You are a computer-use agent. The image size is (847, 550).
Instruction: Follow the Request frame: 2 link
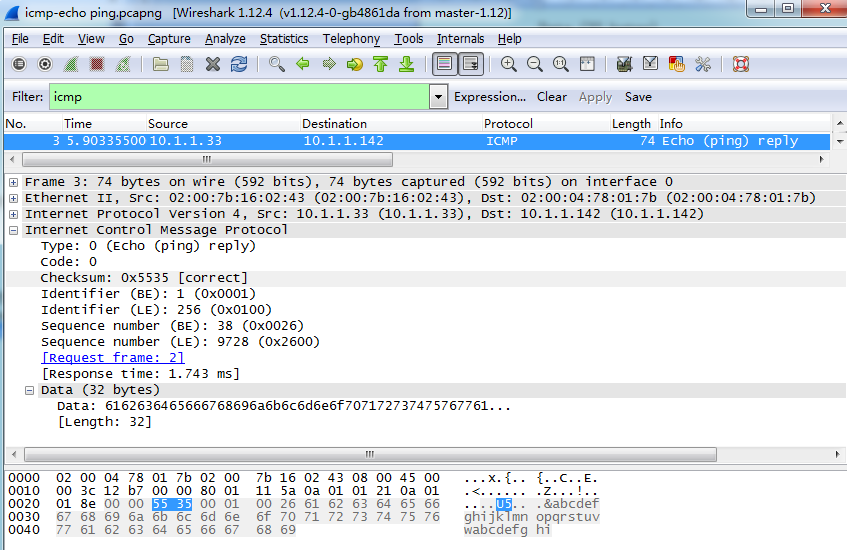112,358
